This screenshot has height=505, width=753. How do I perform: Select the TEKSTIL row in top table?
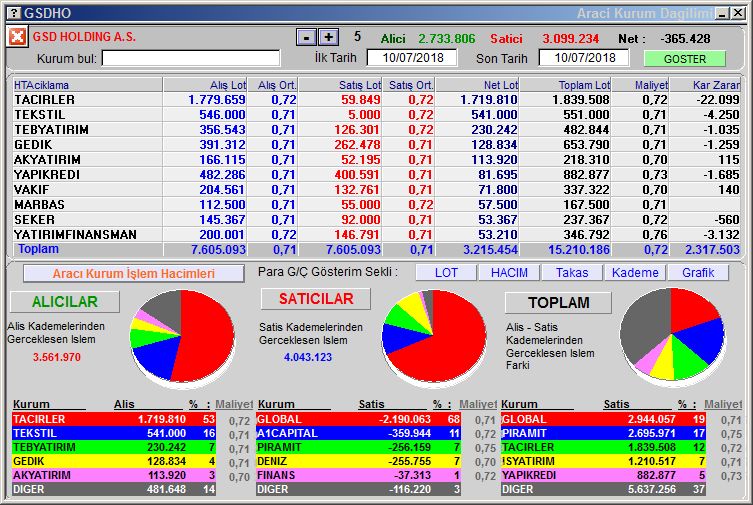coord(377,115)
